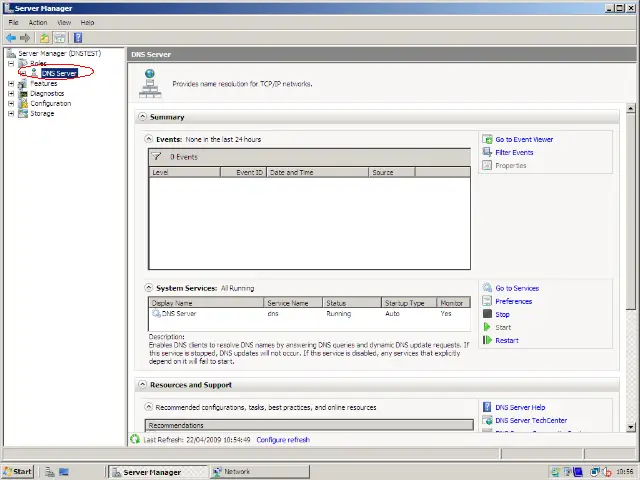Click the Features tree node icon
Screen dimensions: 640x480
coord(23,83)
